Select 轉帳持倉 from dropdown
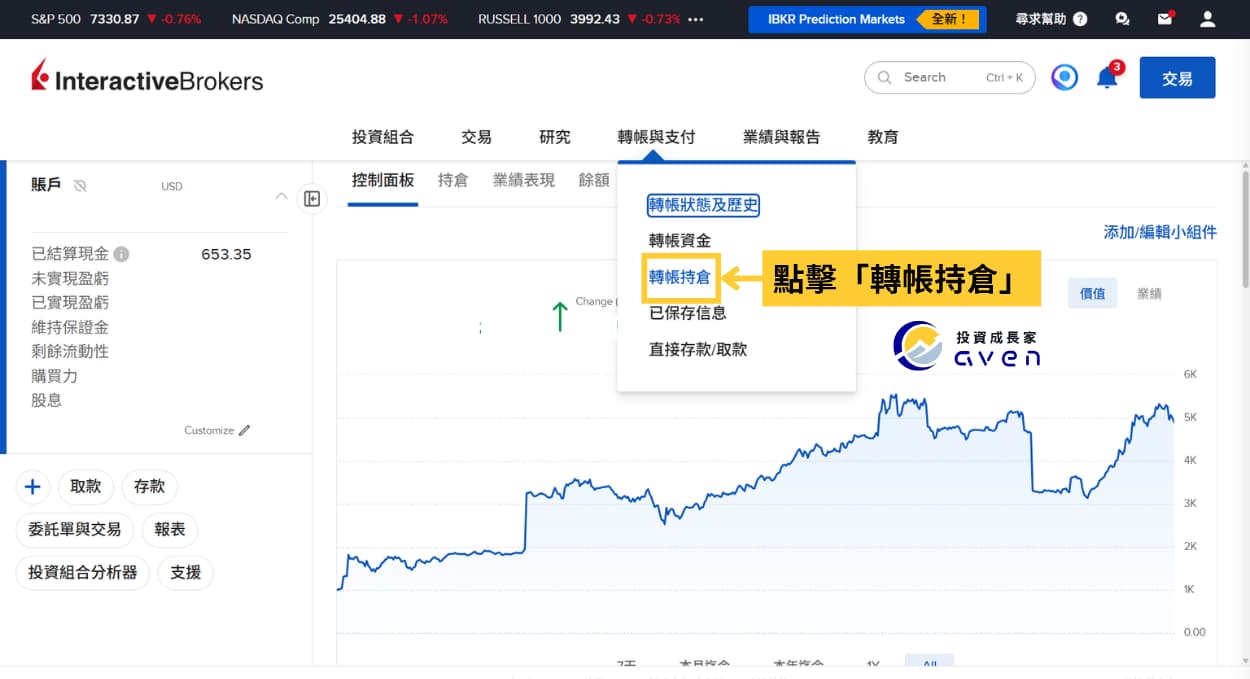Viewport: 1250px width, 679px height. pyautogui.click(x=680, y=277)
